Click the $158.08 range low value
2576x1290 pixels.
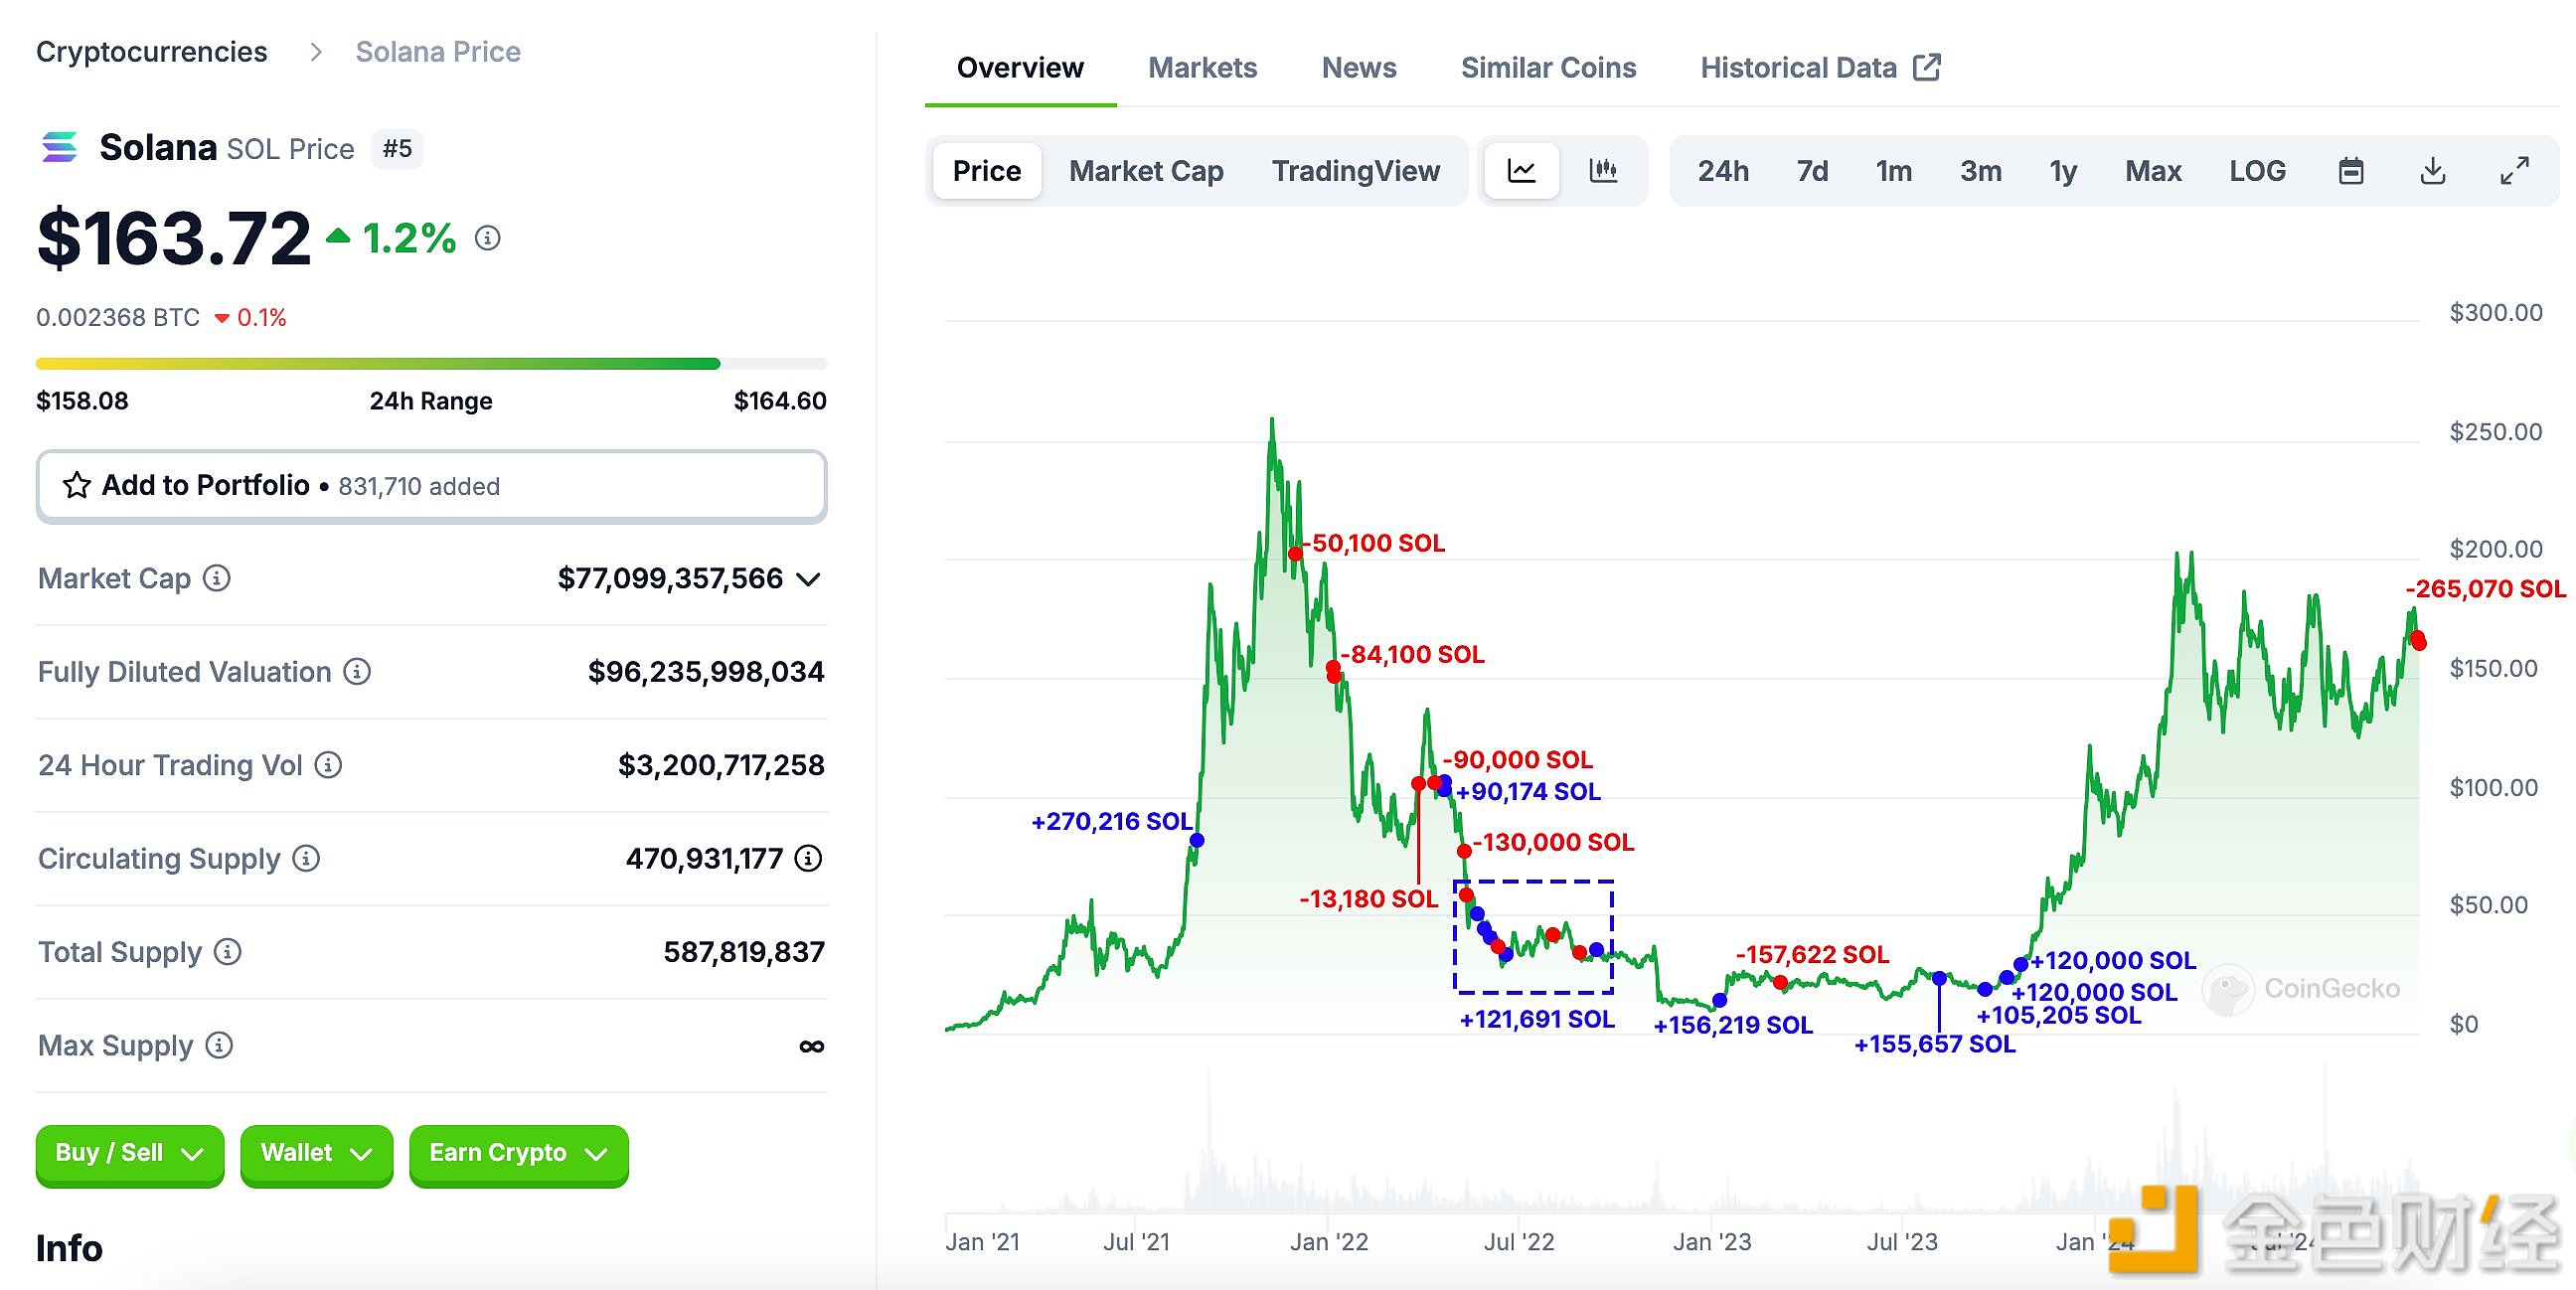tap(82, 400)
